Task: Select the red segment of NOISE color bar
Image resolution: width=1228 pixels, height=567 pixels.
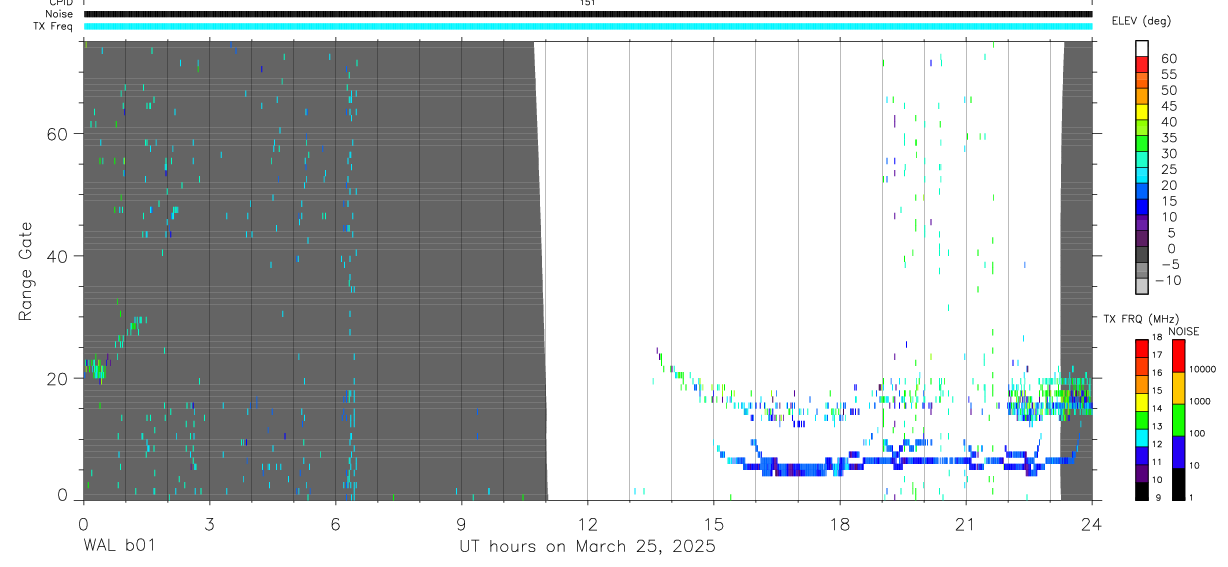Action: pyautogui.click(x=1179, y=356)
